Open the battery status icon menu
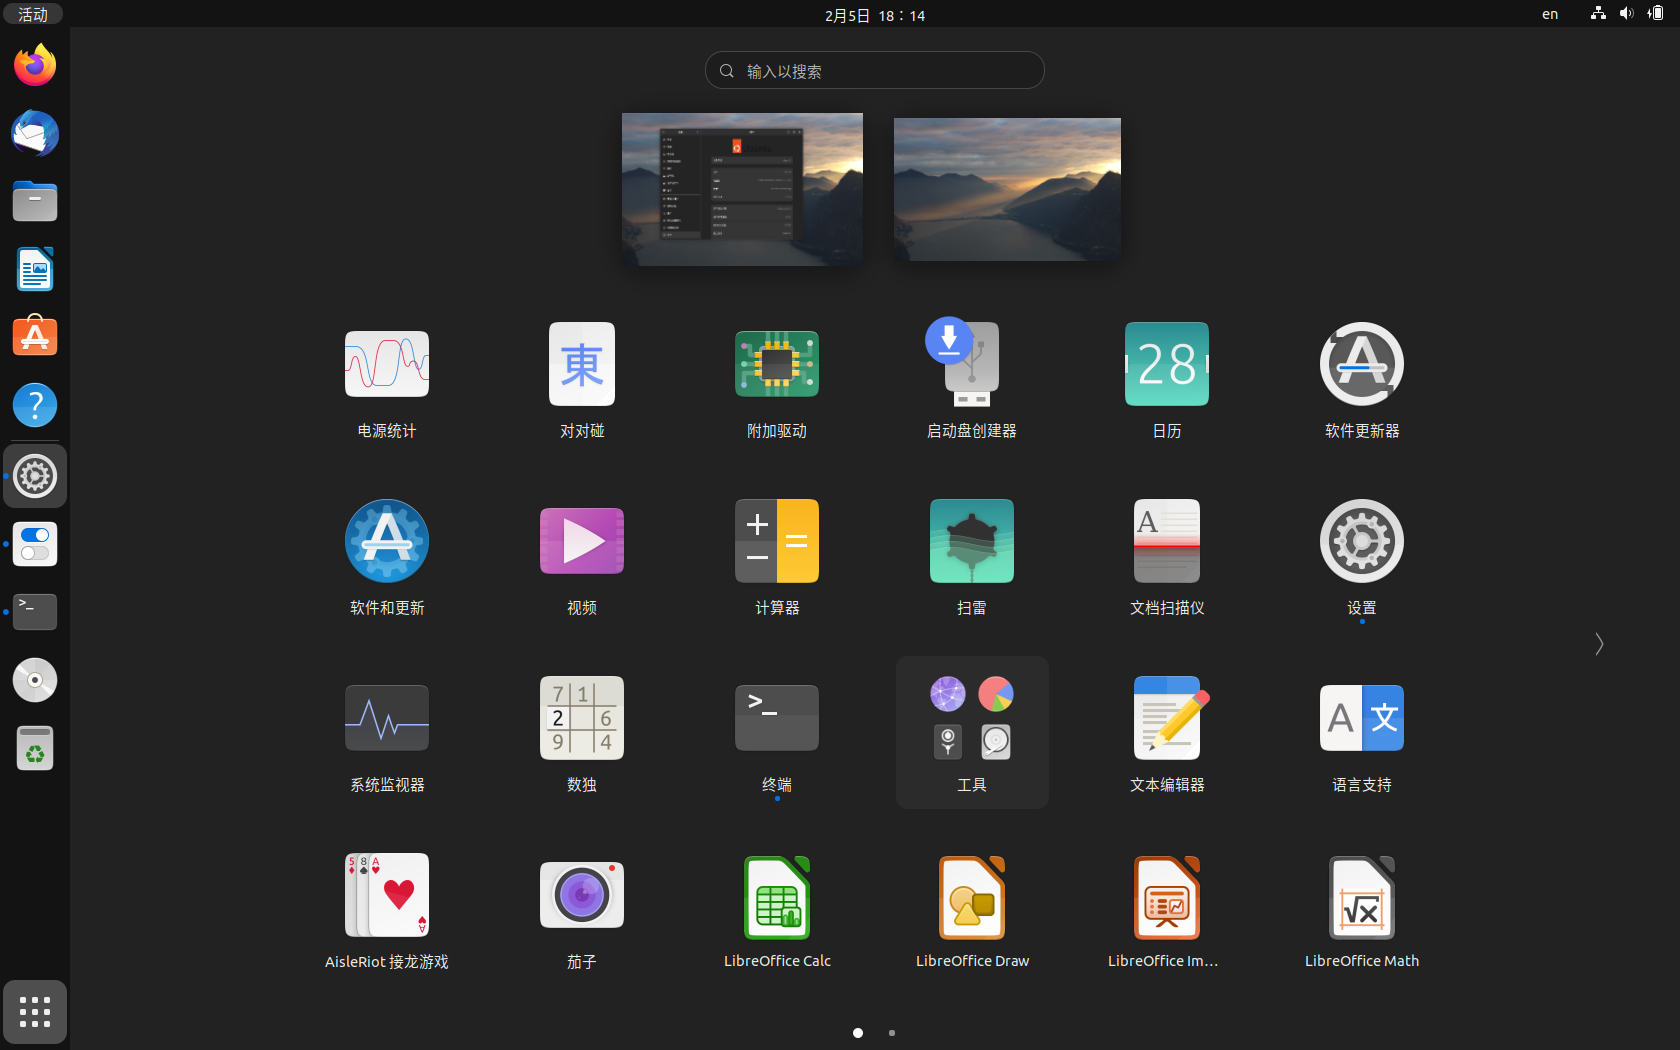Image resolution: width=1680 pixels, height=1050 pixels. [1656, 14]
